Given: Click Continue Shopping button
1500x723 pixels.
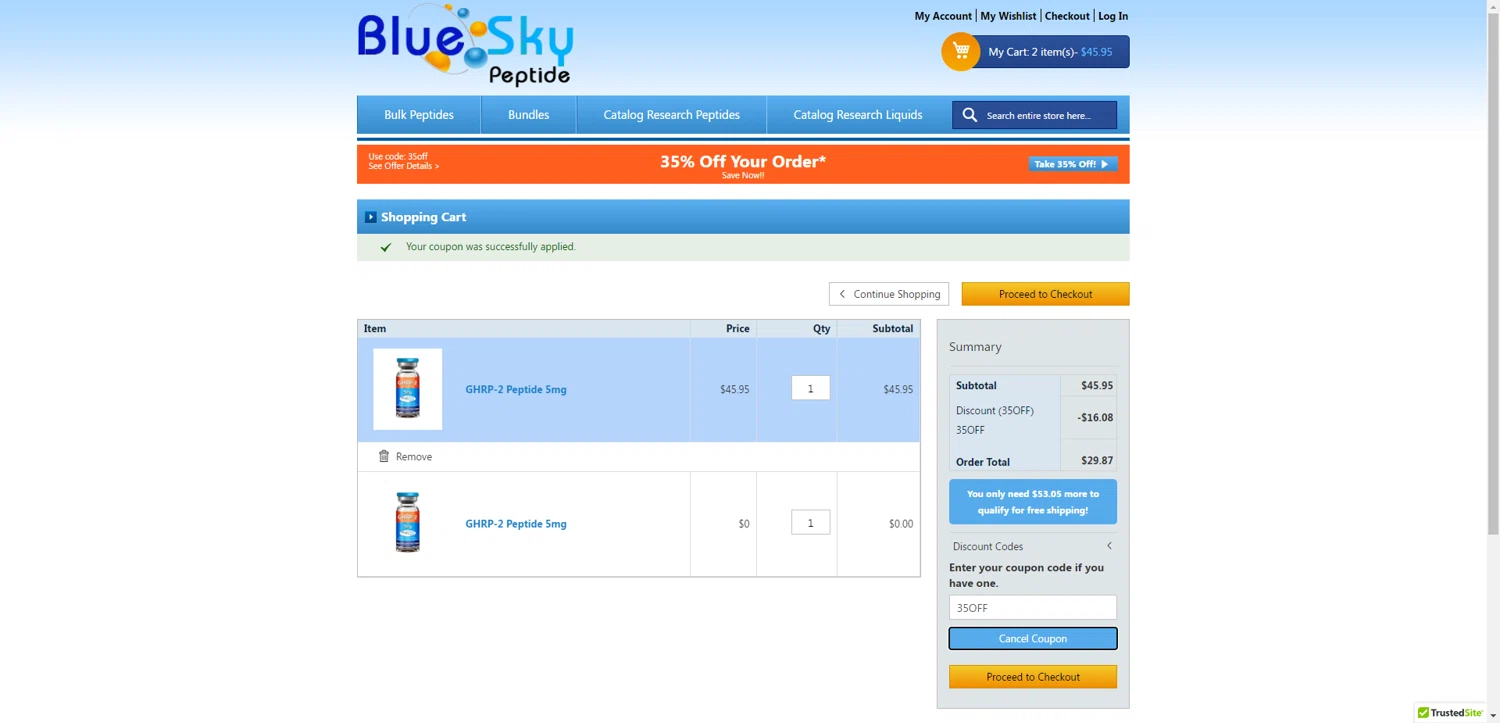Looking at the screenshot, I should (x=889, y=294).
